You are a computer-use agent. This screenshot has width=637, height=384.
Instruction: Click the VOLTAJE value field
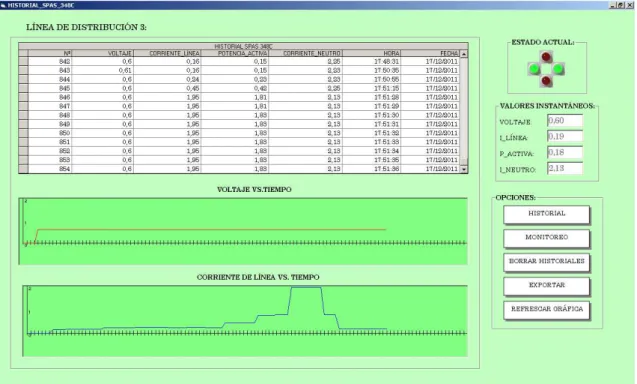[565, 121]
